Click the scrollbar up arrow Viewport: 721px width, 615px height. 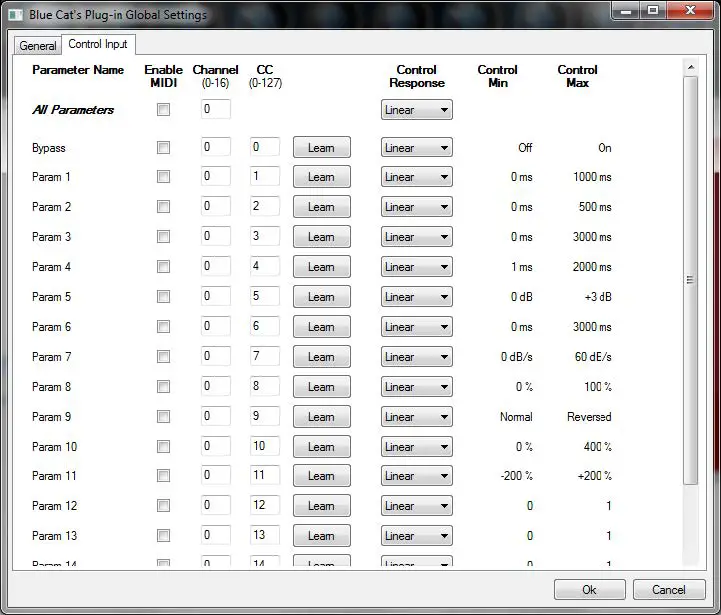[x=690, y=68]
